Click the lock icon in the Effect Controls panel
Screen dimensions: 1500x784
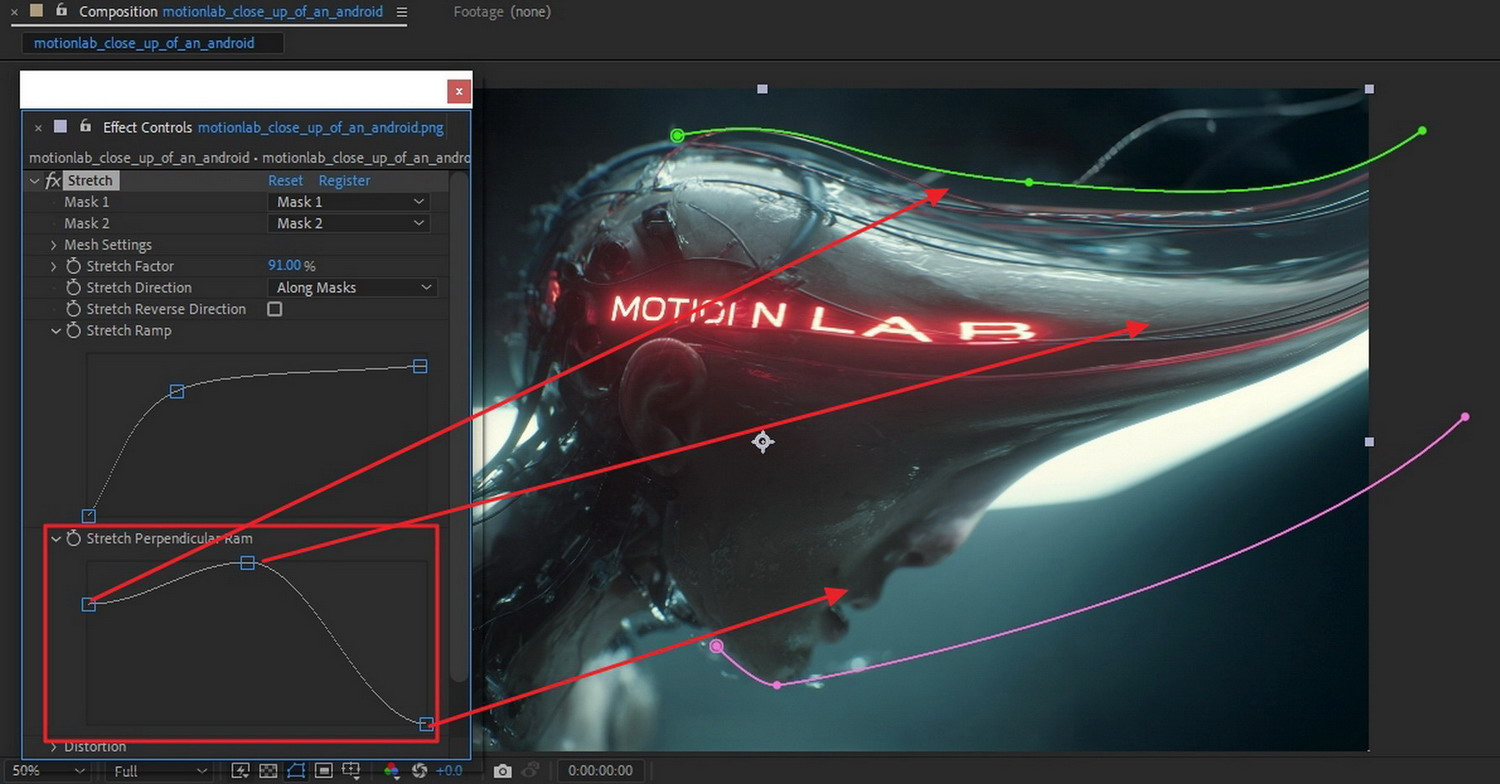click(x=86, y=127)
